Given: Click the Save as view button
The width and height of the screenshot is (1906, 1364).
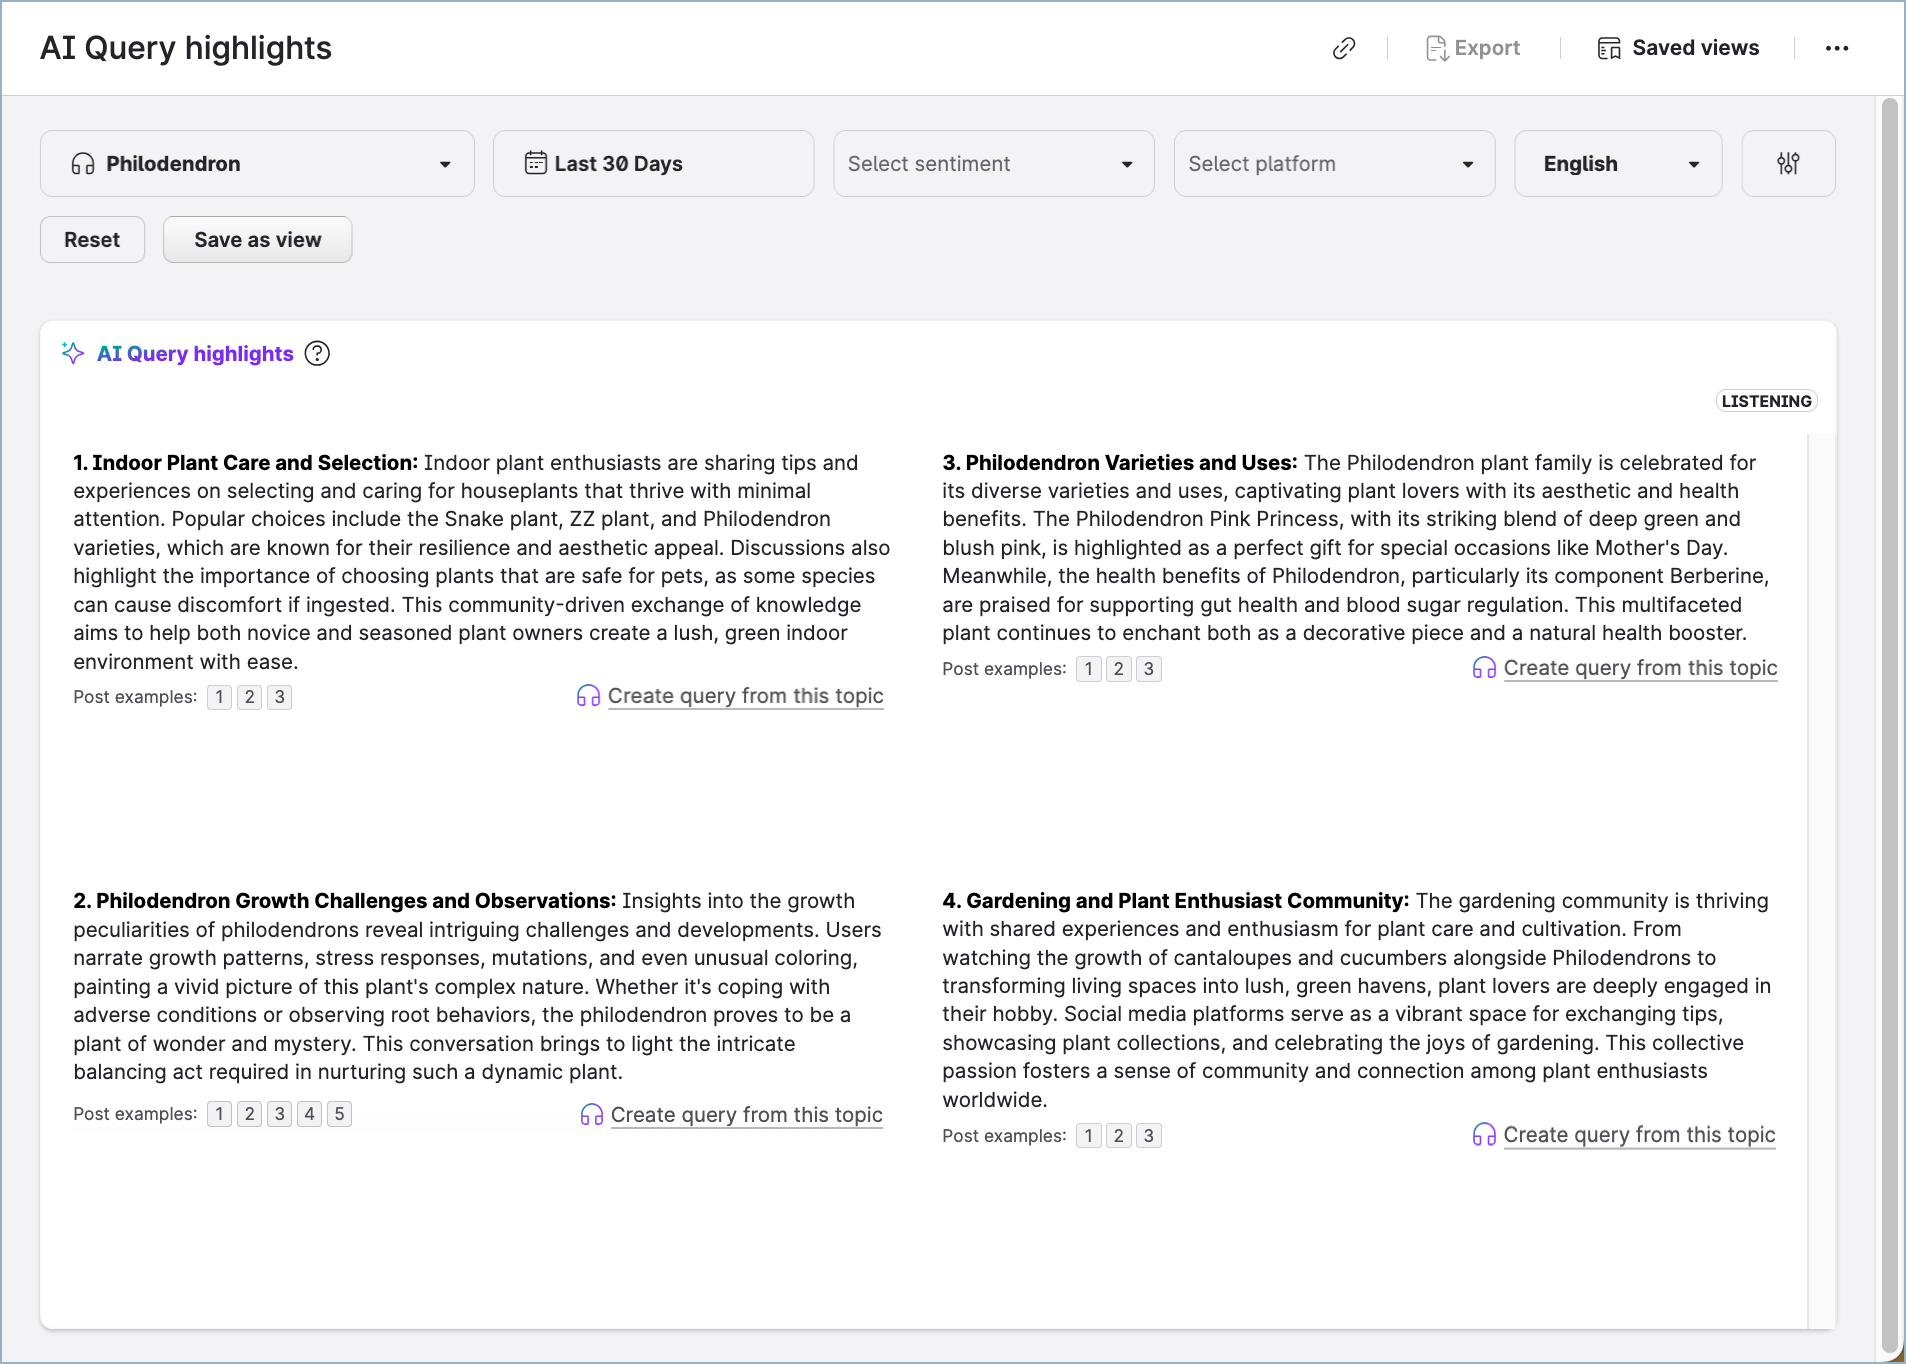Looking at the screenshot, I should click(x=257, y=240).
